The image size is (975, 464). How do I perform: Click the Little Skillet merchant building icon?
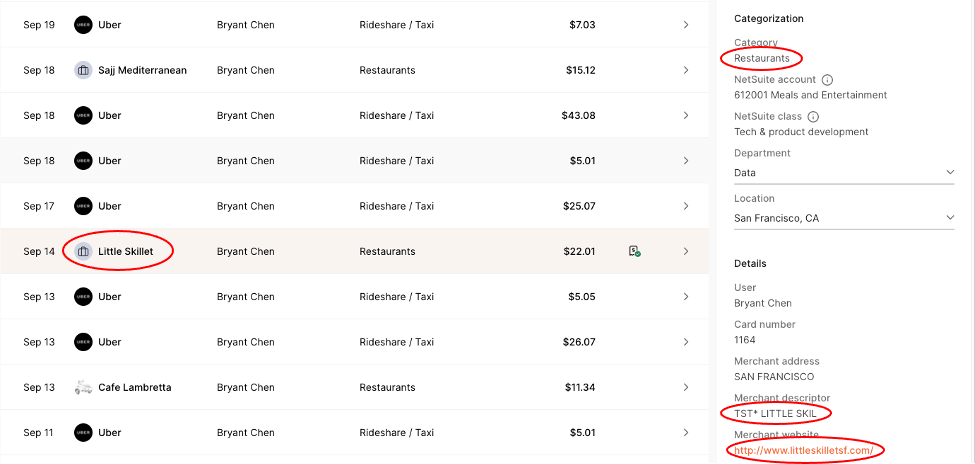coord(83,251)
